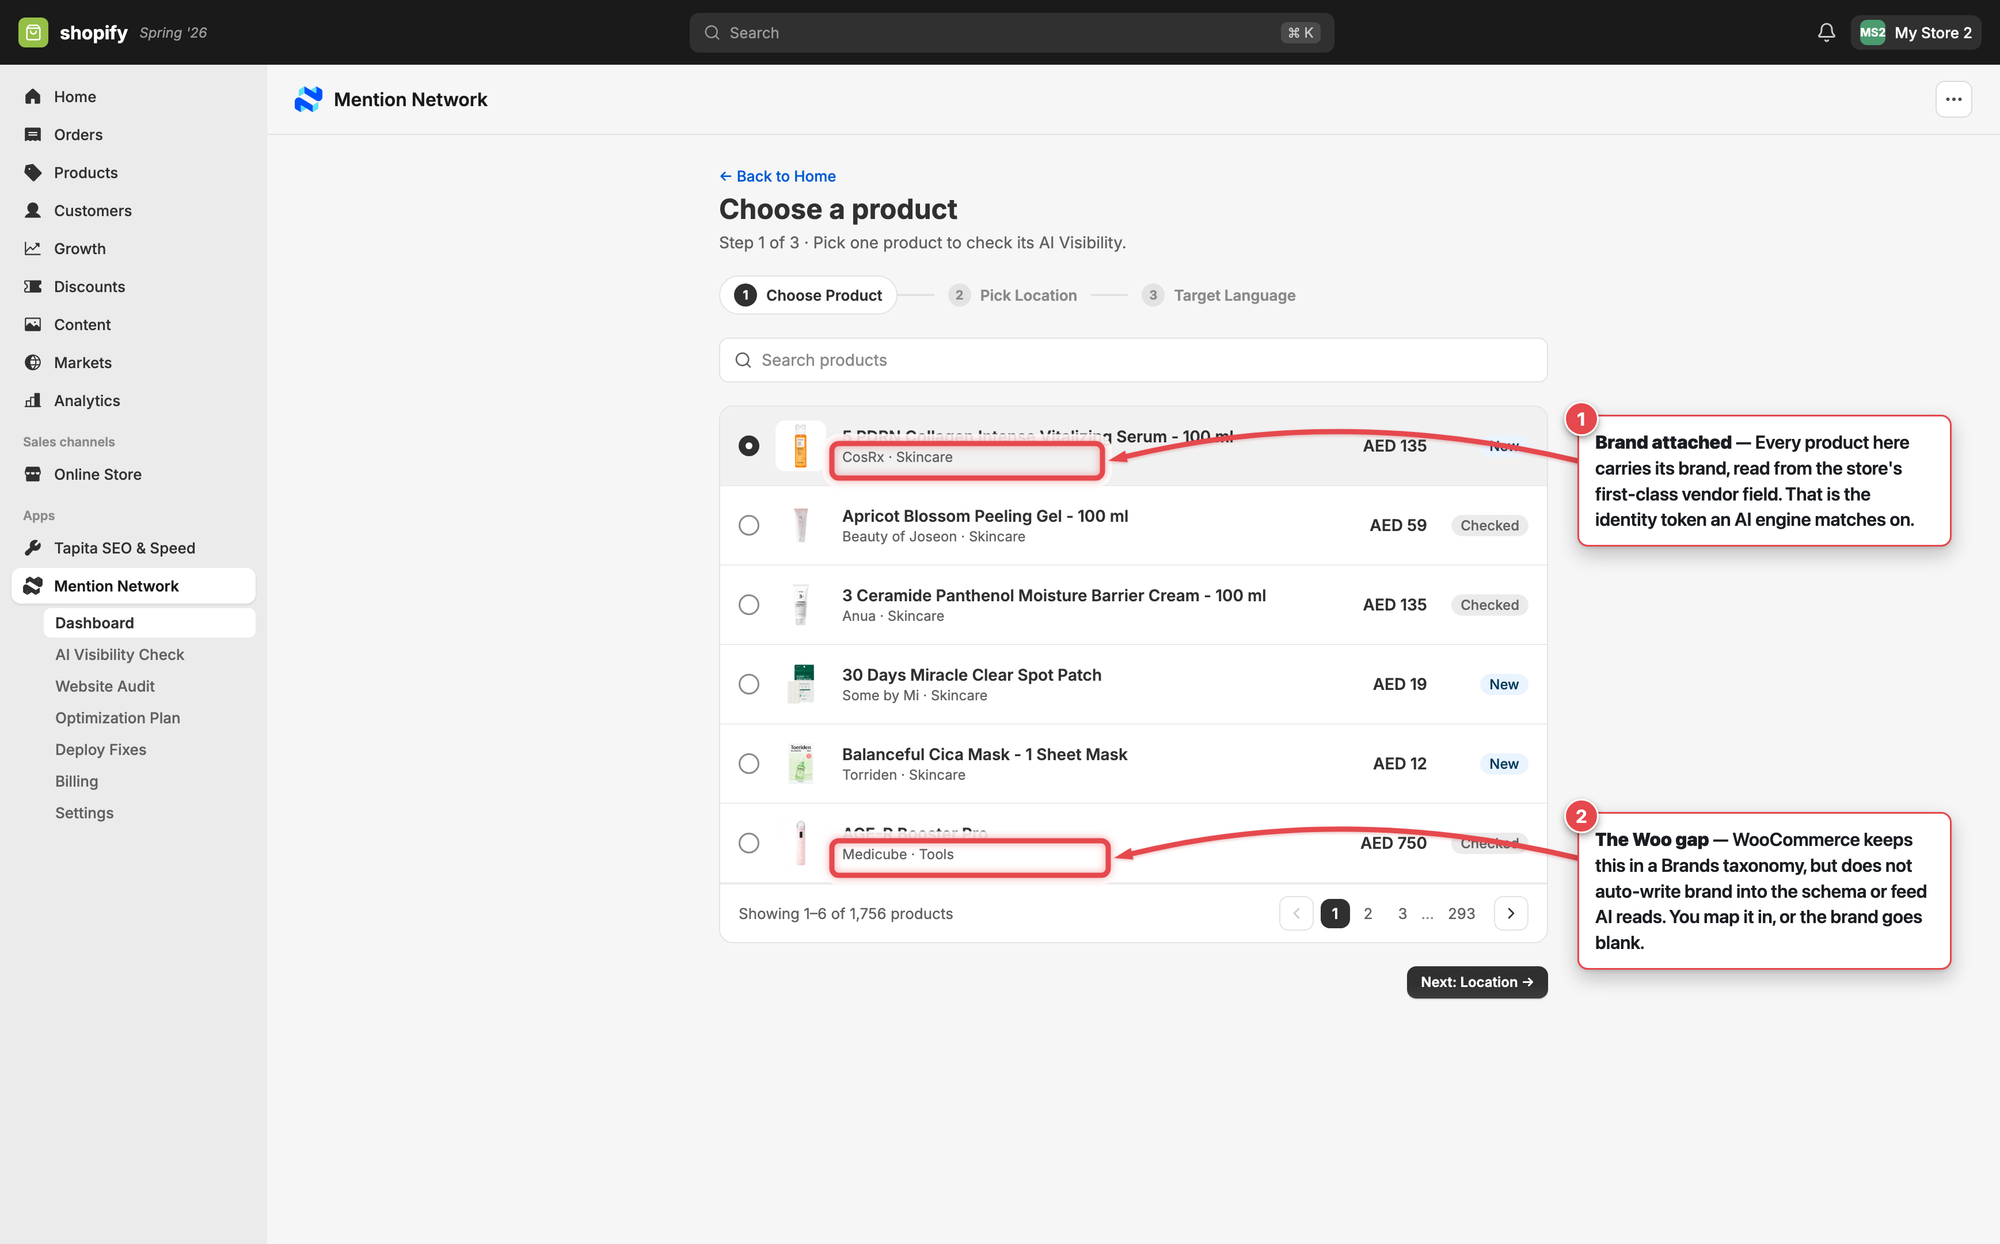Screen dimensions: 2000x1244
Task: Go to next page with the right chevron
Action: (1511, 914)
